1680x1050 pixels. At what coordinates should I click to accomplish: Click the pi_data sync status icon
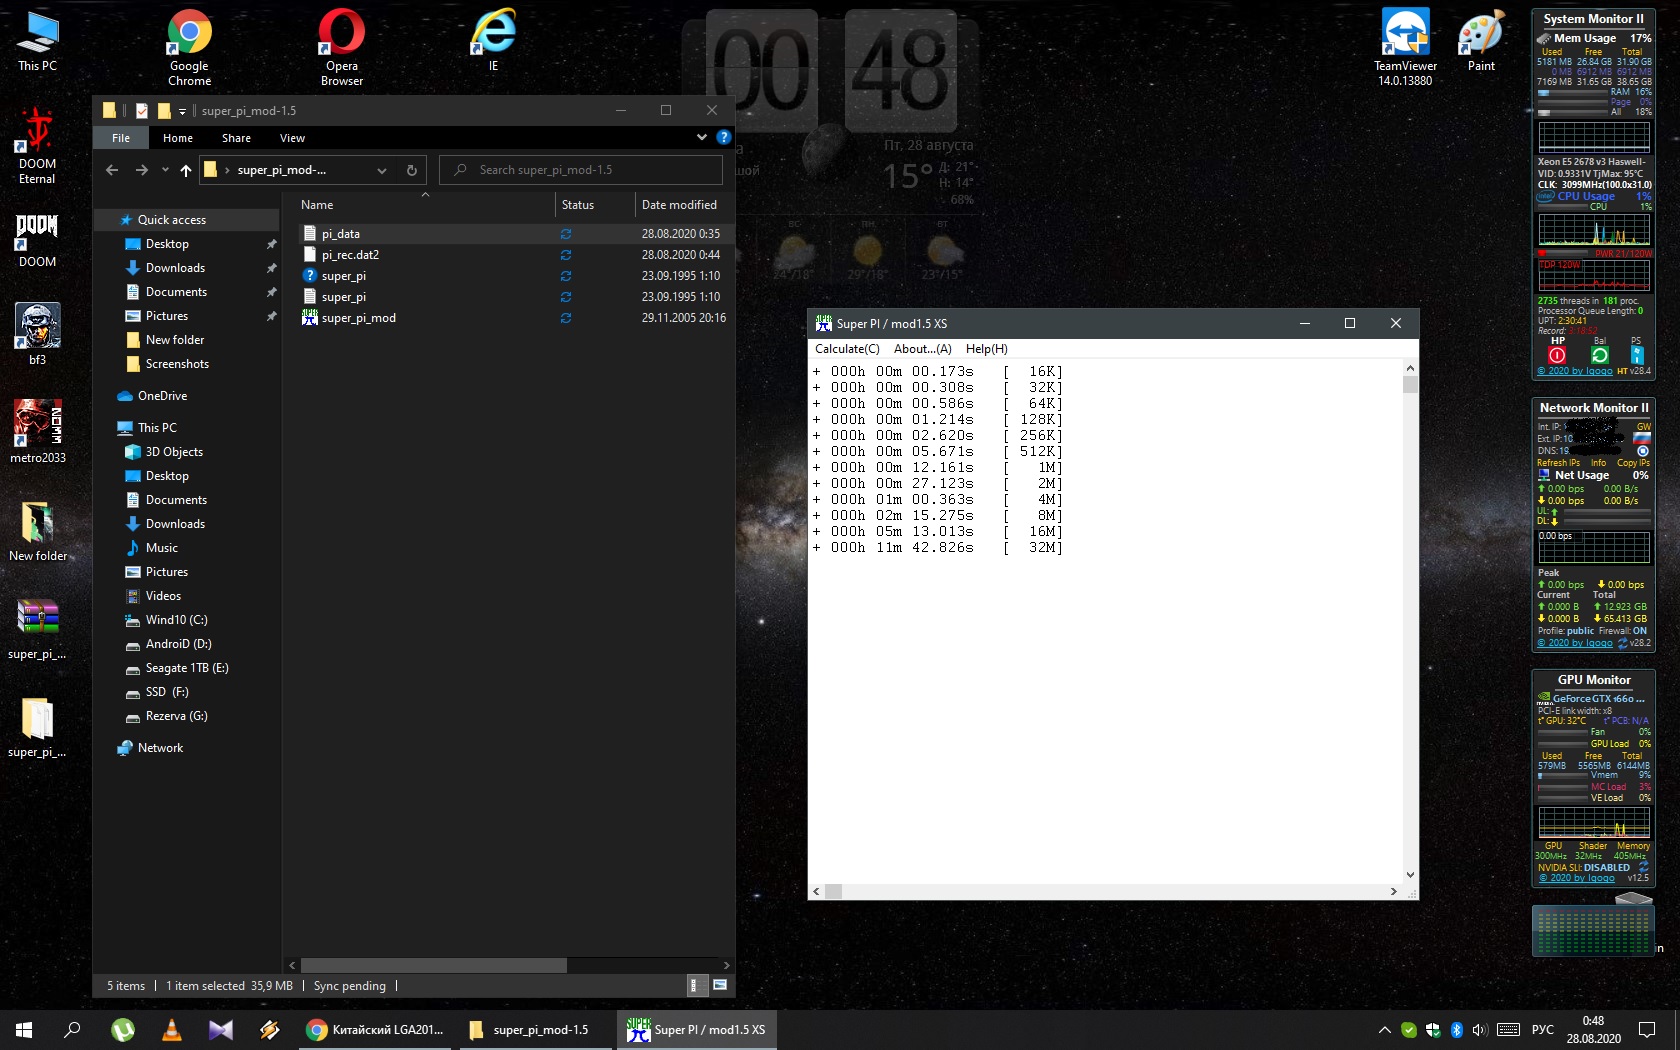566,234
